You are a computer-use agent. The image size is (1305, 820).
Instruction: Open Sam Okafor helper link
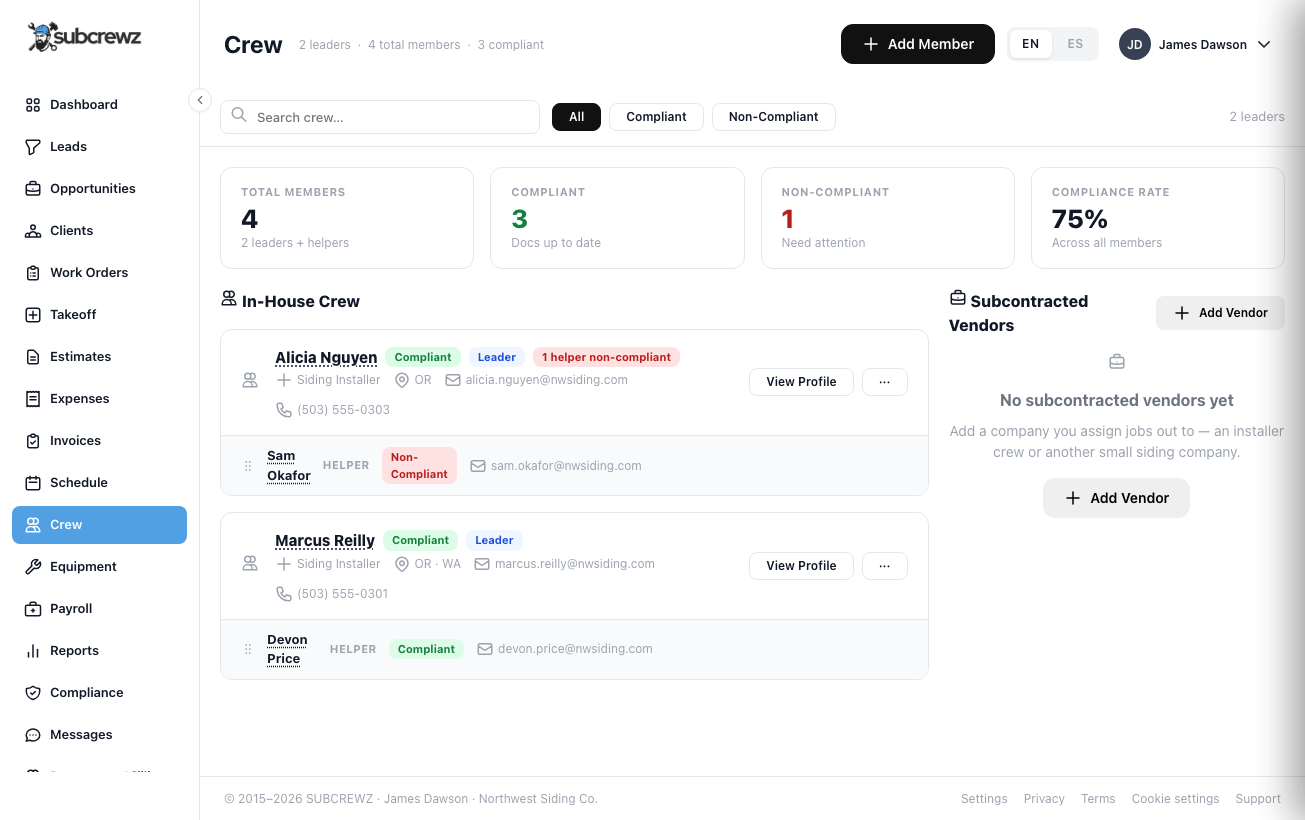(x=289, y=466)
